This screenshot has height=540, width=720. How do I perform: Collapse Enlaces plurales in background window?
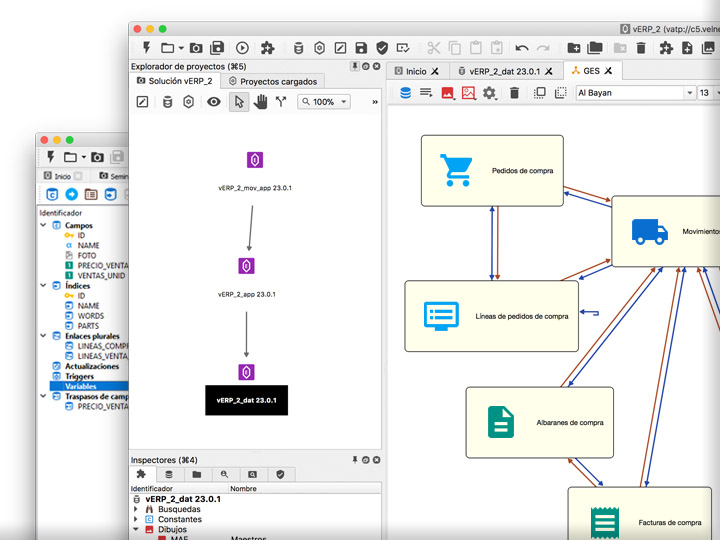point(43,336)
